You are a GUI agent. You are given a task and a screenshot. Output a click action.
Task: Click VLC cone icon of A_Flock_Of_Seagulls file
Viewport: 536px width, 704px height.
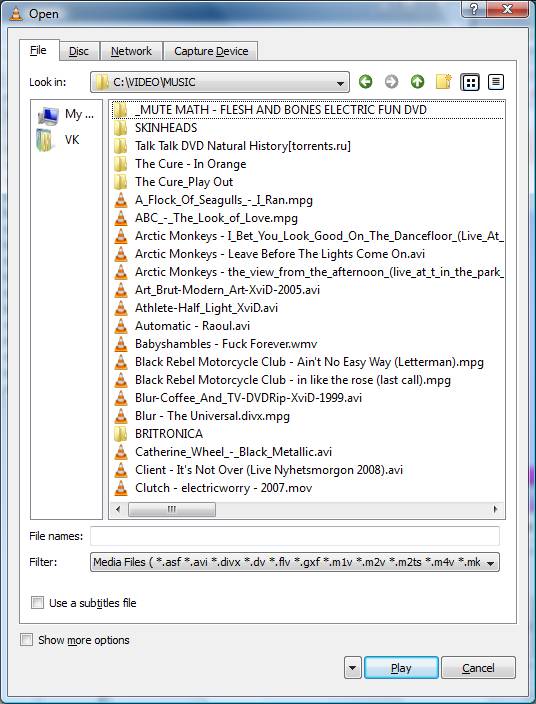pyautogui.click(x=121, y=200)
